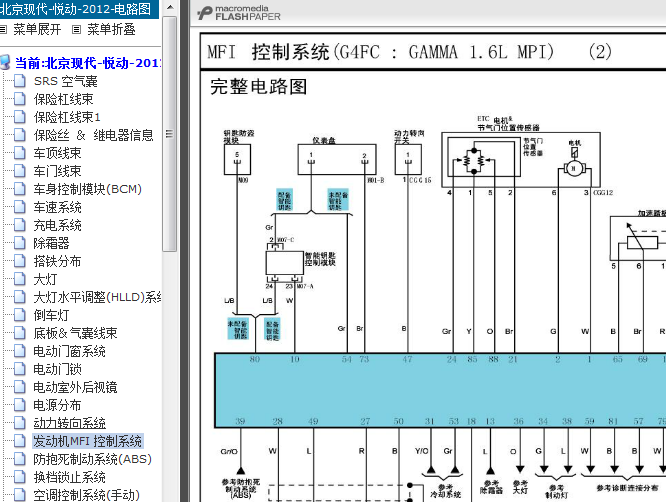Click the page icon beside 车身控制模块(BCM)
This screenshot has width=666, height=502.
click(x=20, y=189)
